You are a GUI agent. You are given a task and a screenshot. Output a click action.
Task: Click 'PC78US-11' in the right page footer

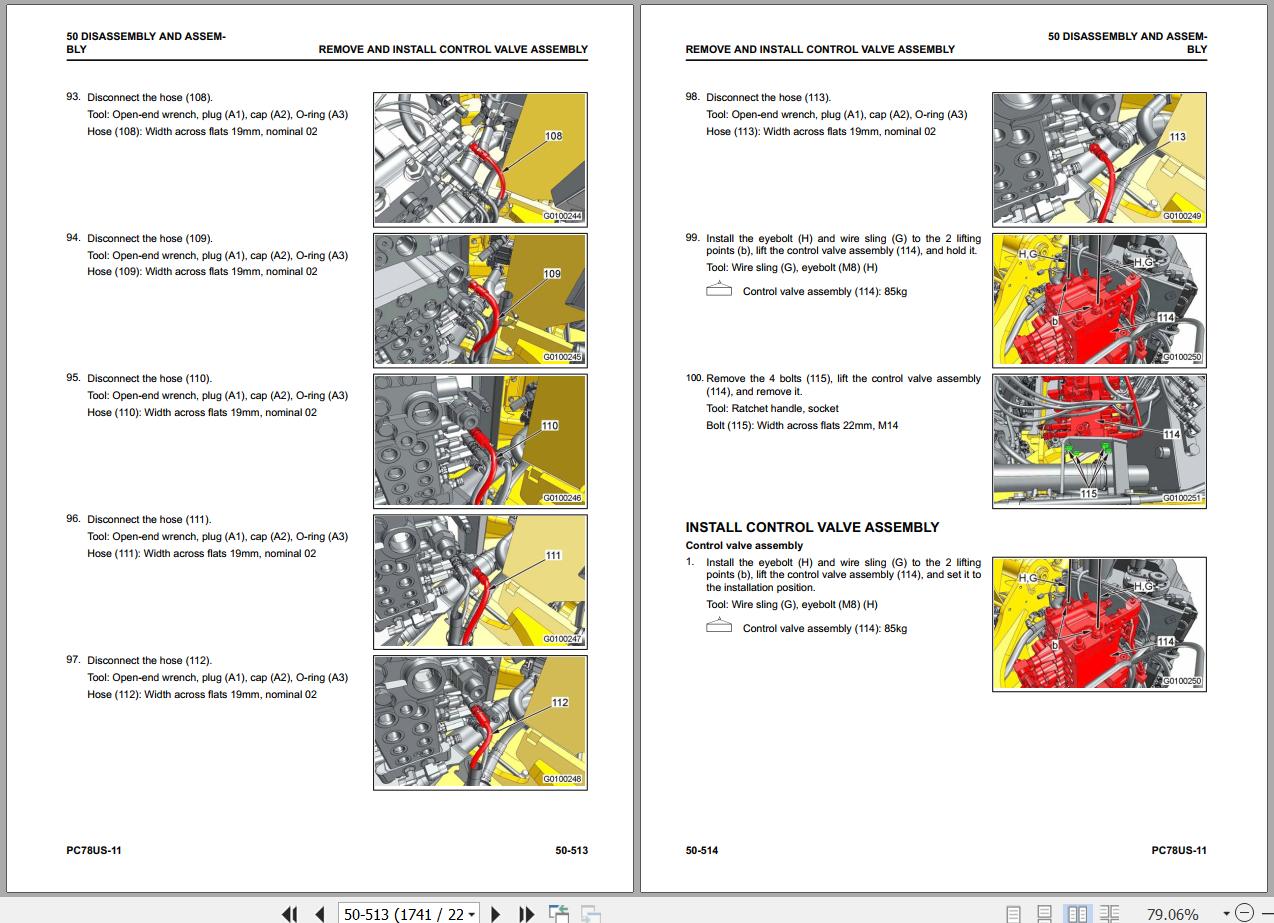pyautogui.click(x=1179, y=851)
